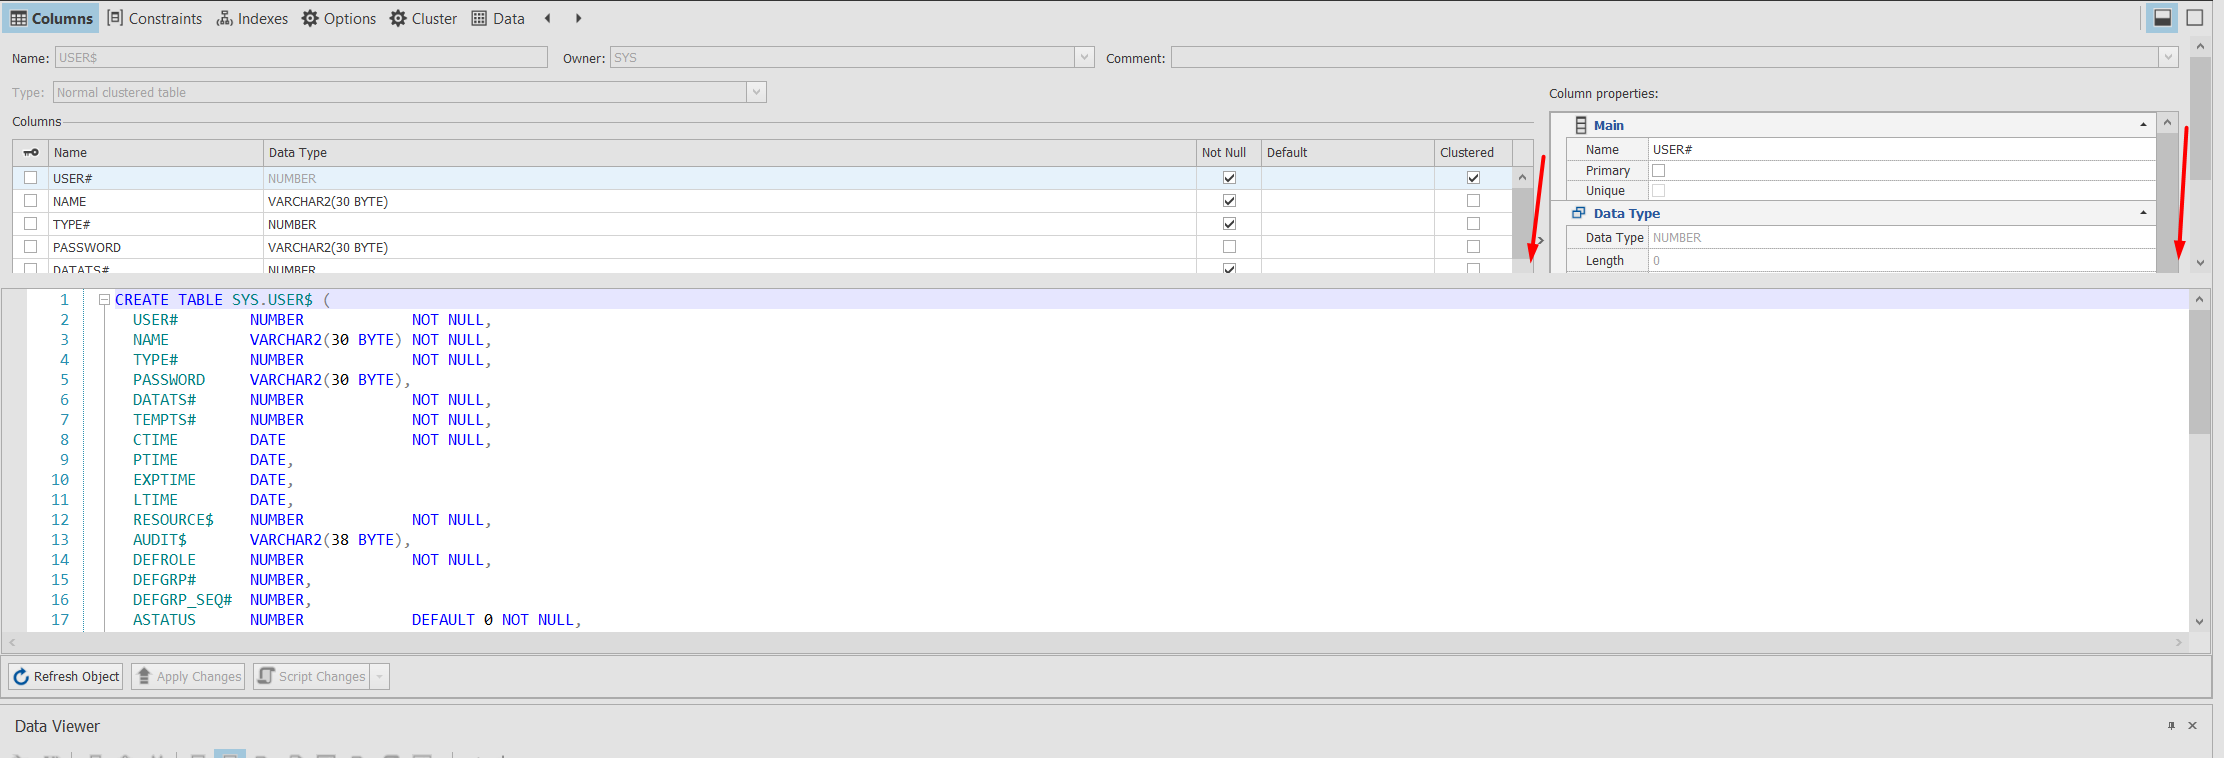
Task: Click the Default column header
Action: [1347, 153]
